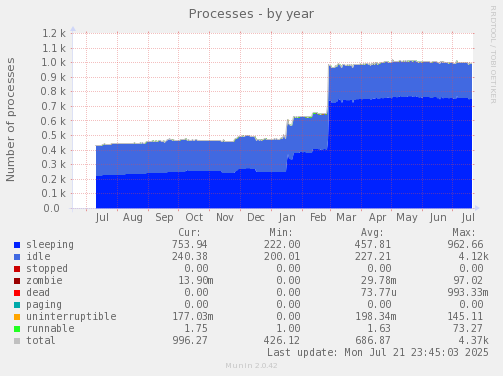This screenshot has height=376, width=503.
Task: Click the 'paging' legend label
Action: pos(44,305)
